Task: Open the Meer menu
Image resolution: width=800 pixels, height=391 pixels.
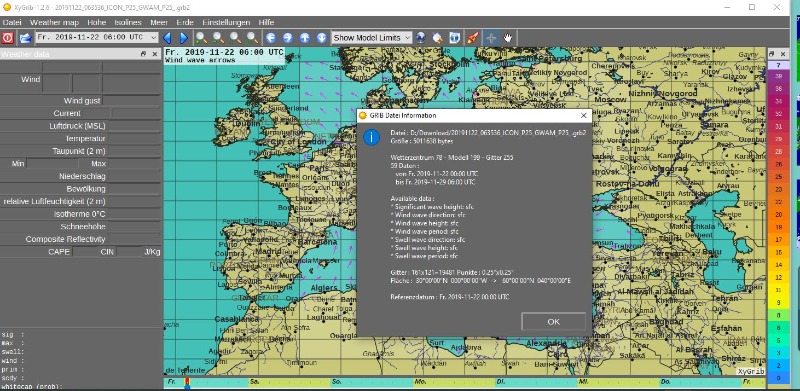Action: pos(159,22)
